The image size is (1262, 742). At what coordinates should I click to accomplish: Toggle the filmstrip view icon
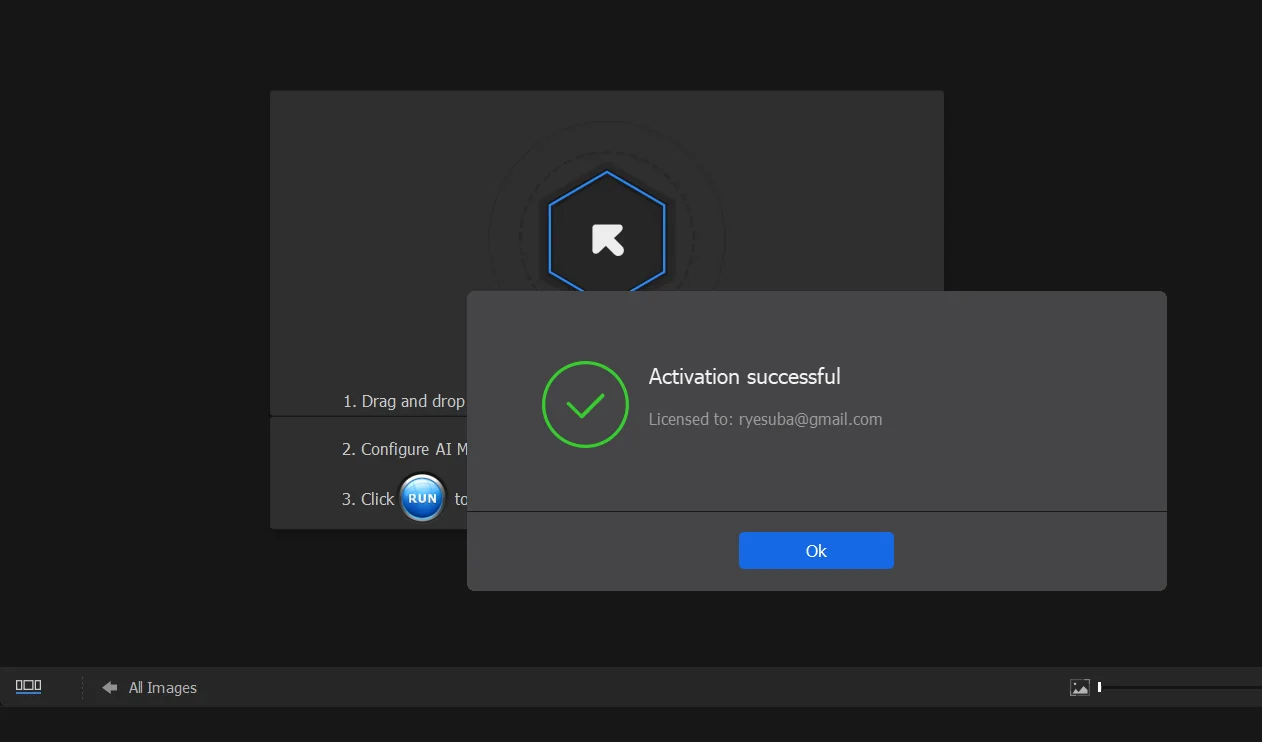28,687
